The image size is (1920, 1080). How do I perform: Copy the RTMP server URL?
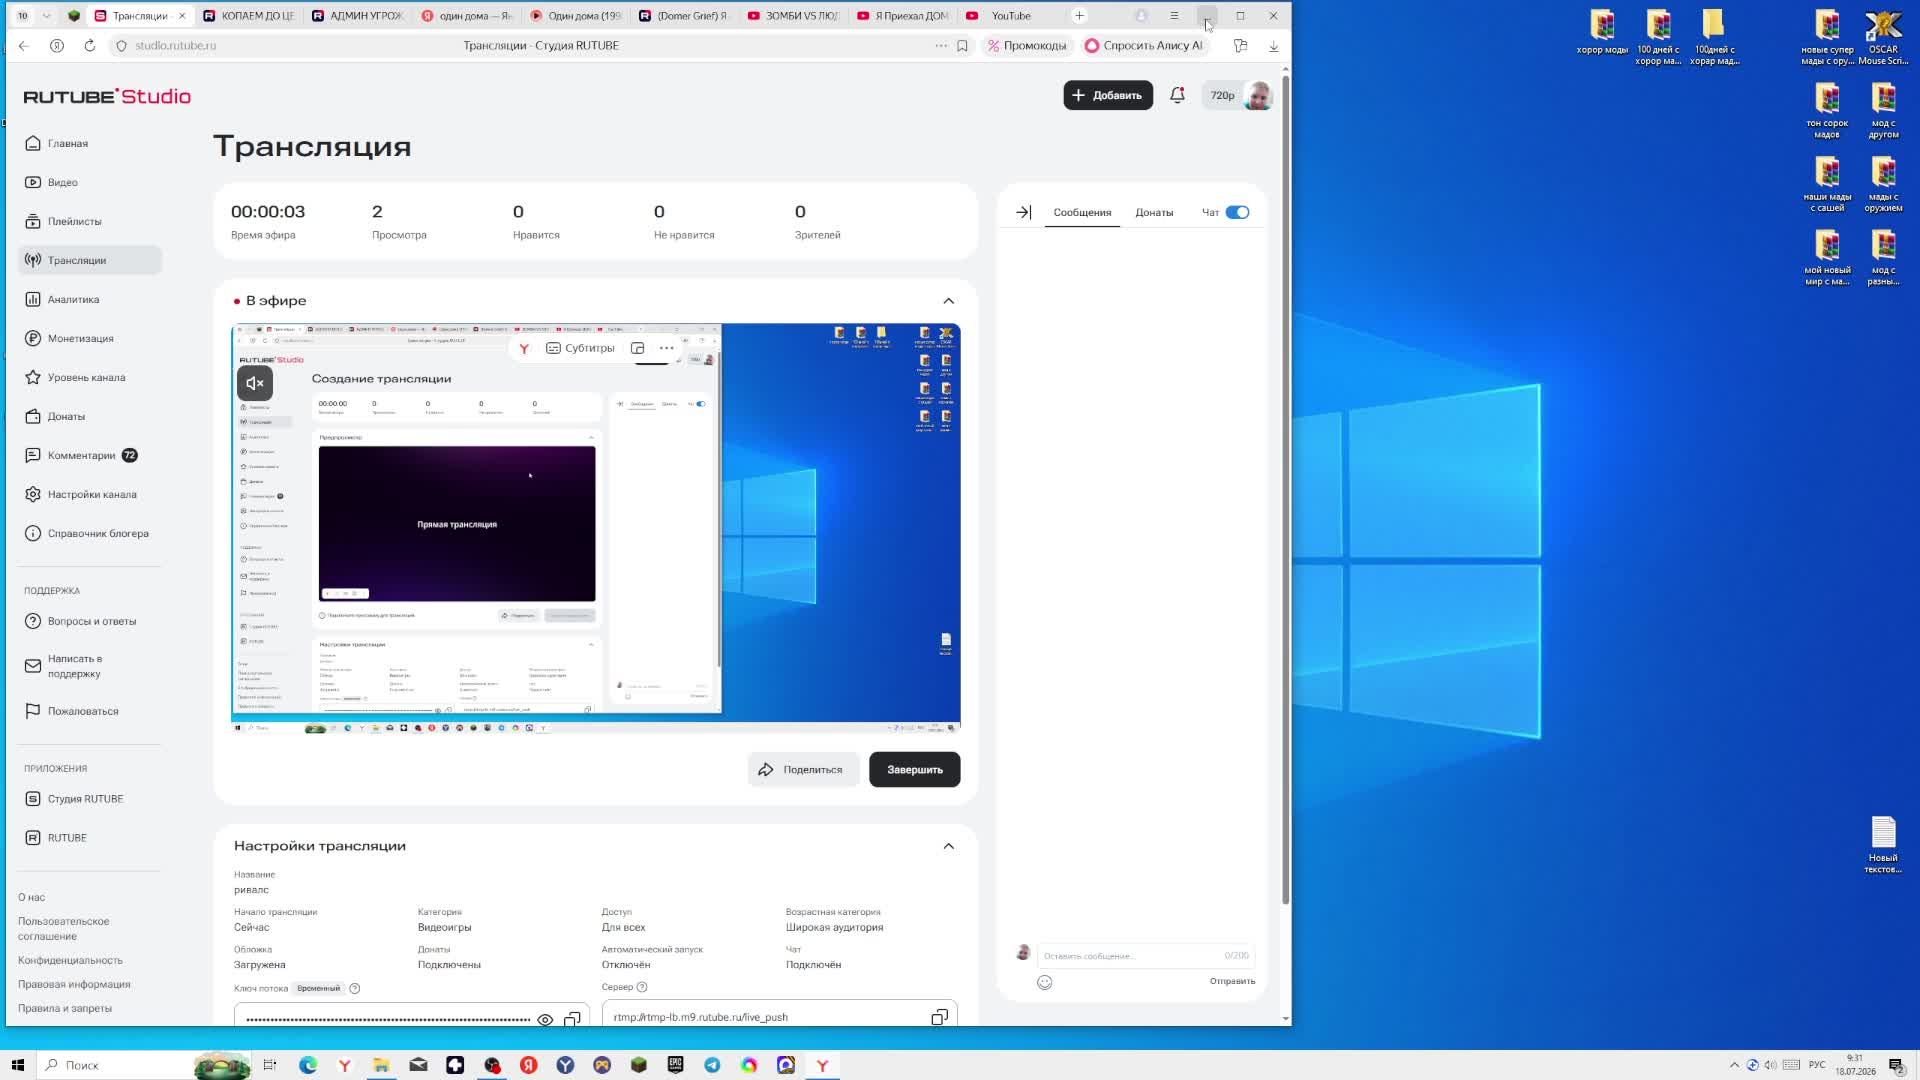[939, 1017]
